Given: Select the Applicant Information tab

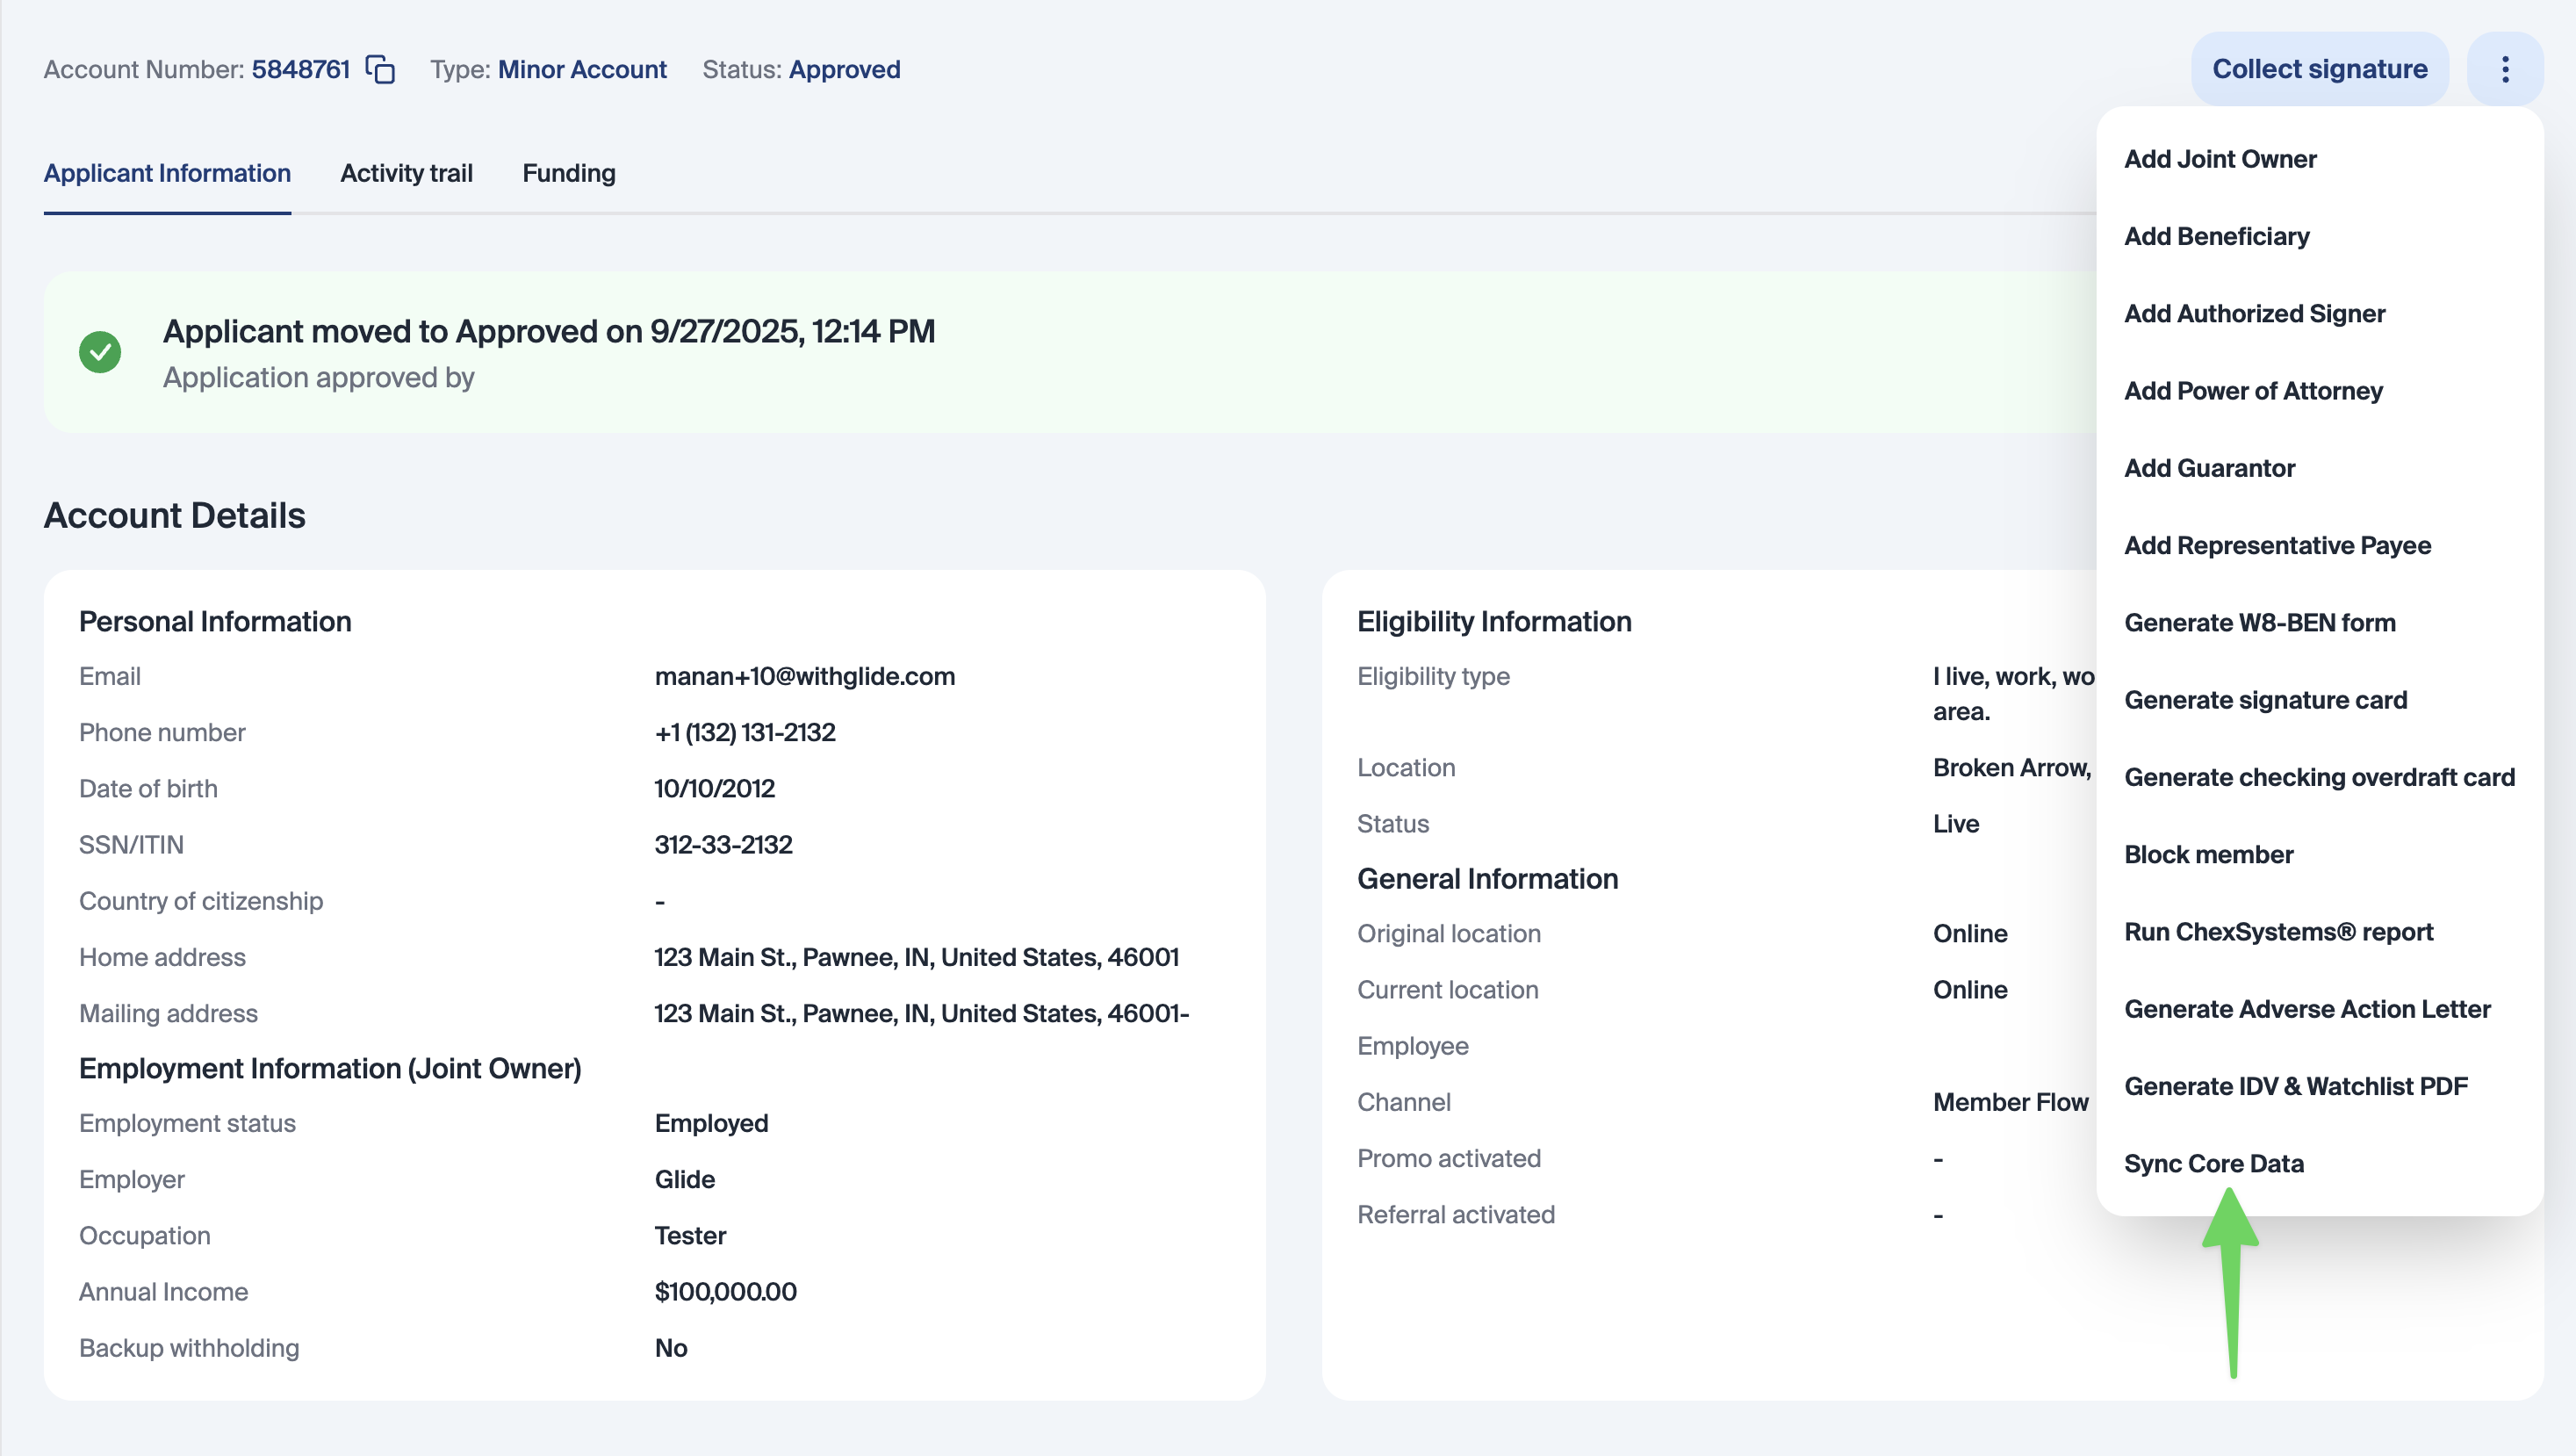Looking at the screenshot, I should pos(167,173).
